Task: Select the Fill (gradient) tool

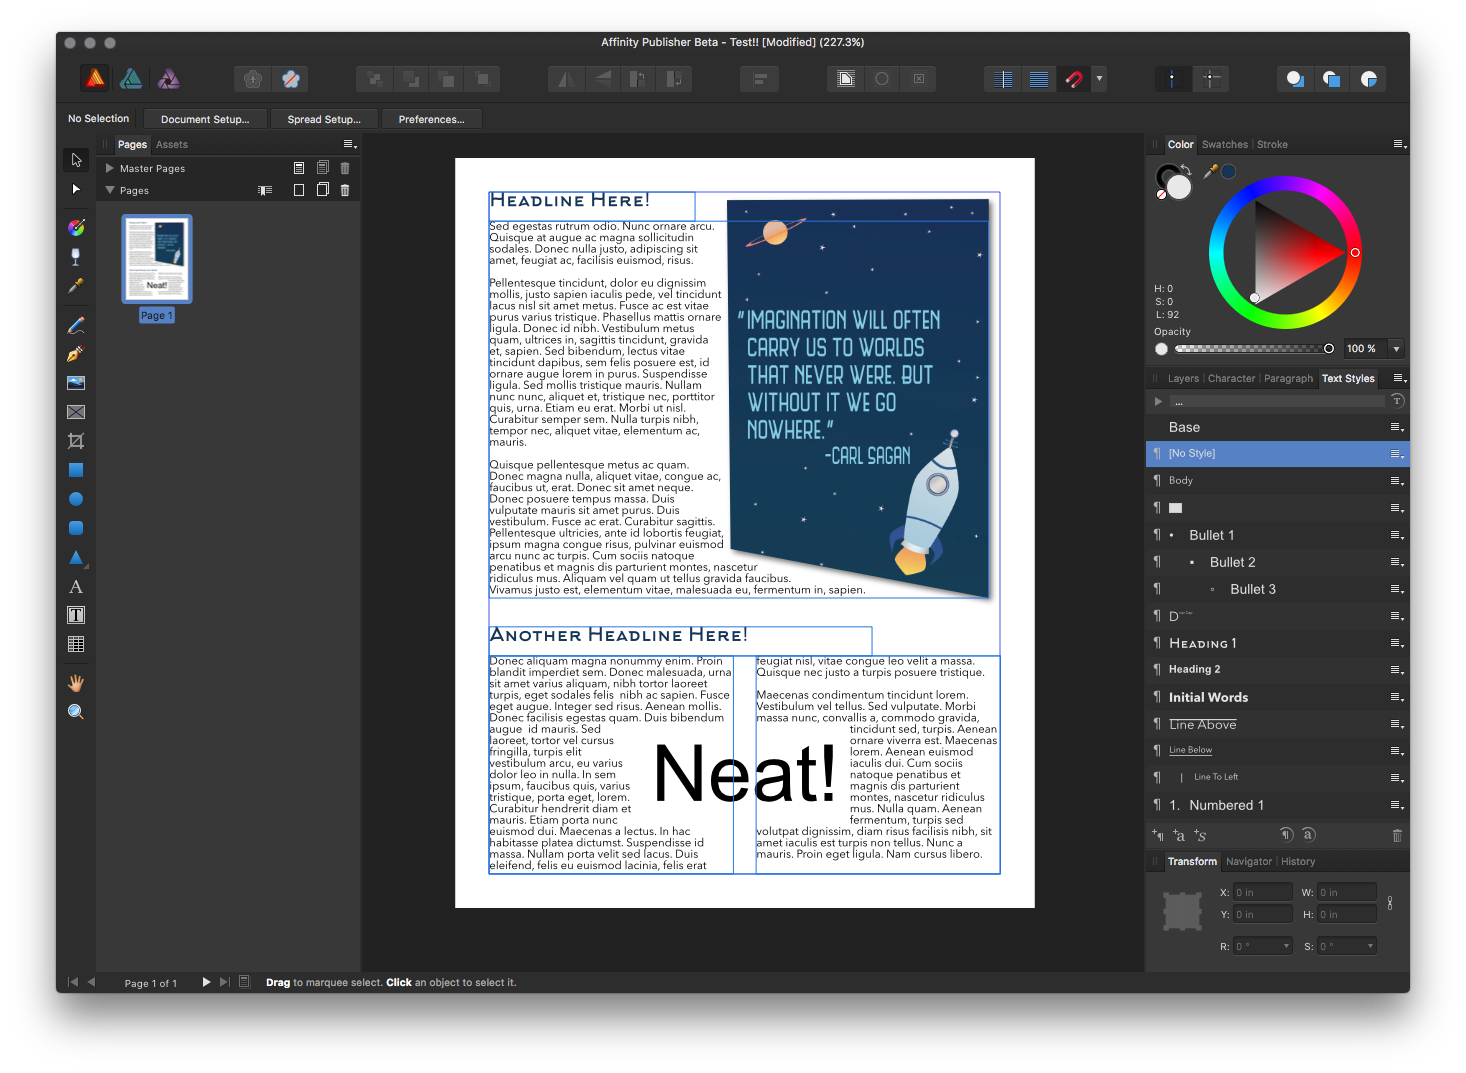Action: coord(76,228)
